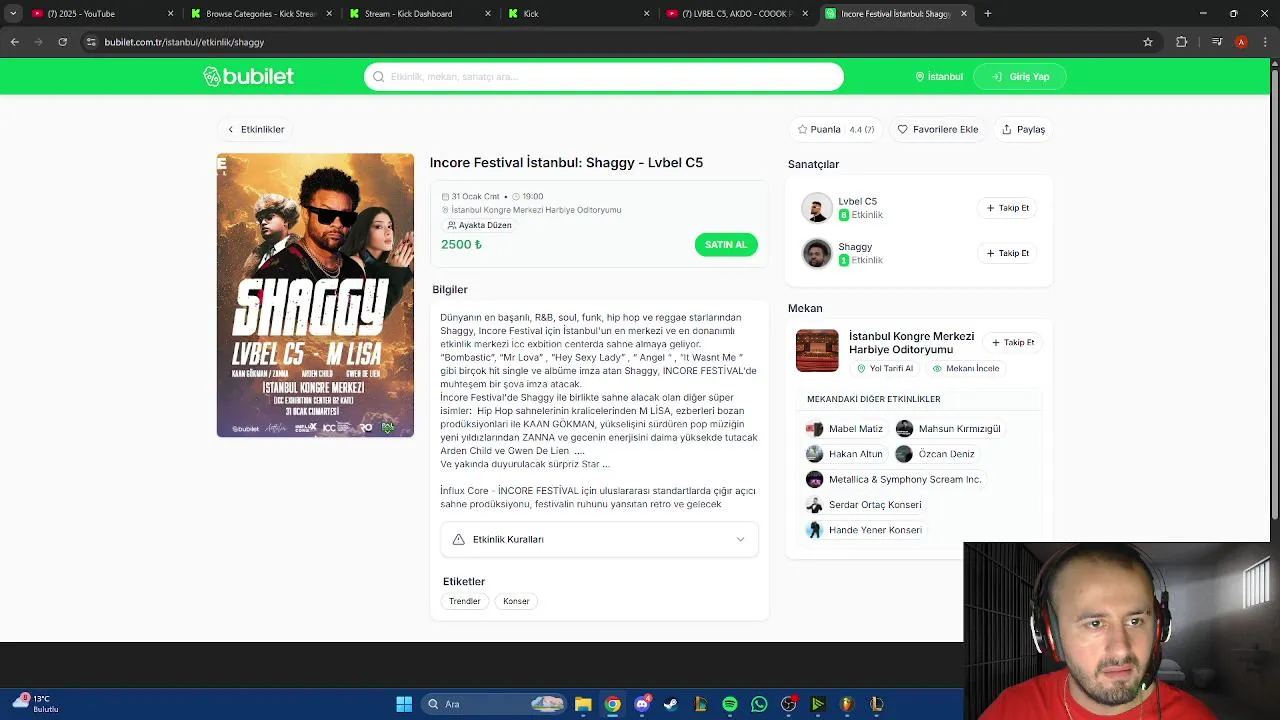Click the address bar URL
The height and width of the screenshot is (720, 1280).
[184, 42]
